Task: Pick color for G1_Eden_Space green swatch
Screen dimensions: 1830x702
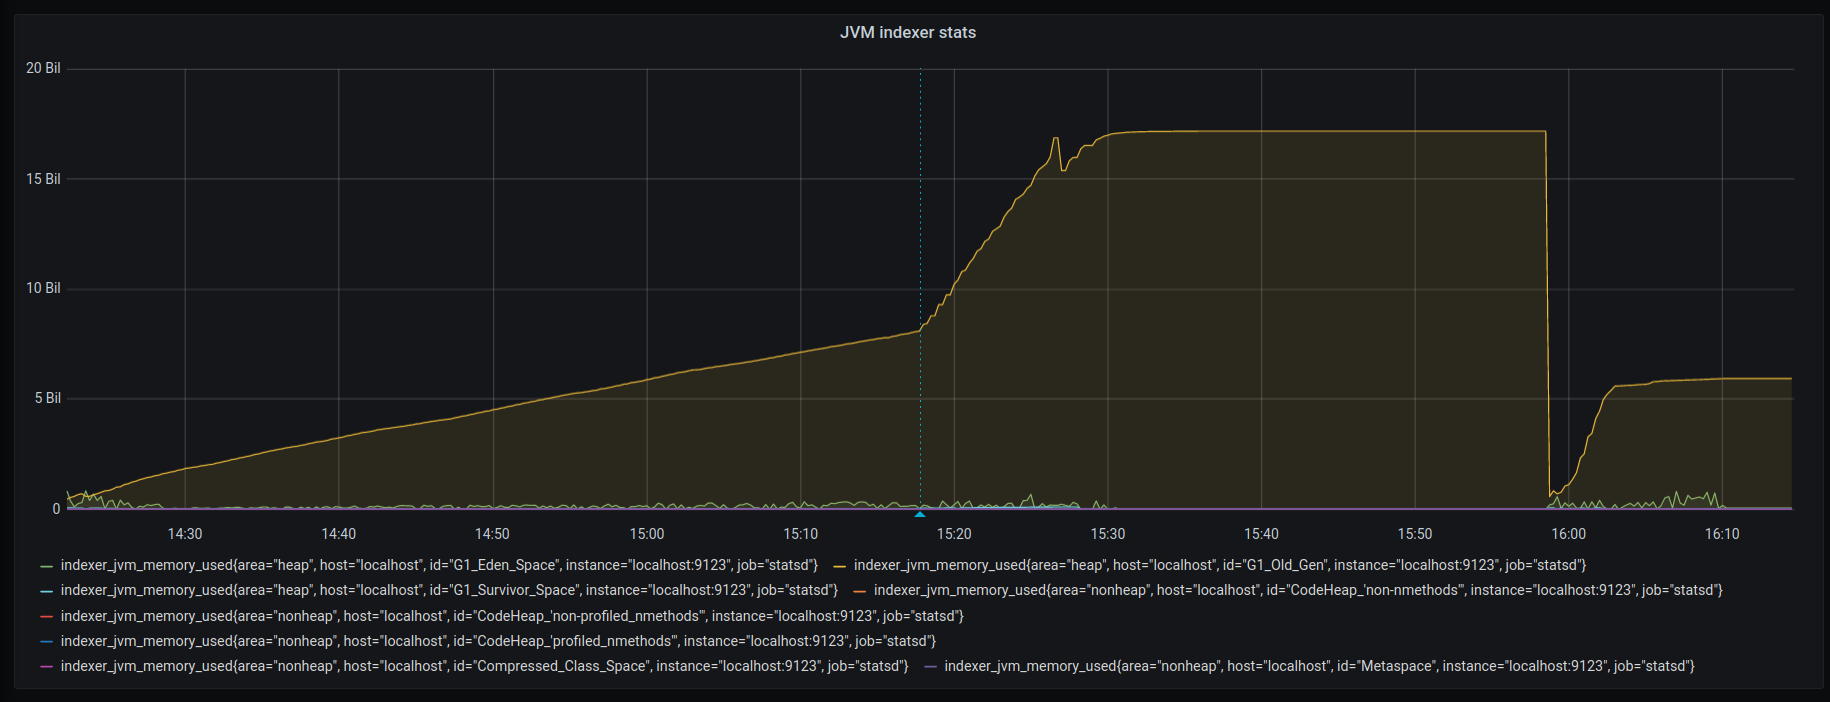Action: [x=46, y=566]
